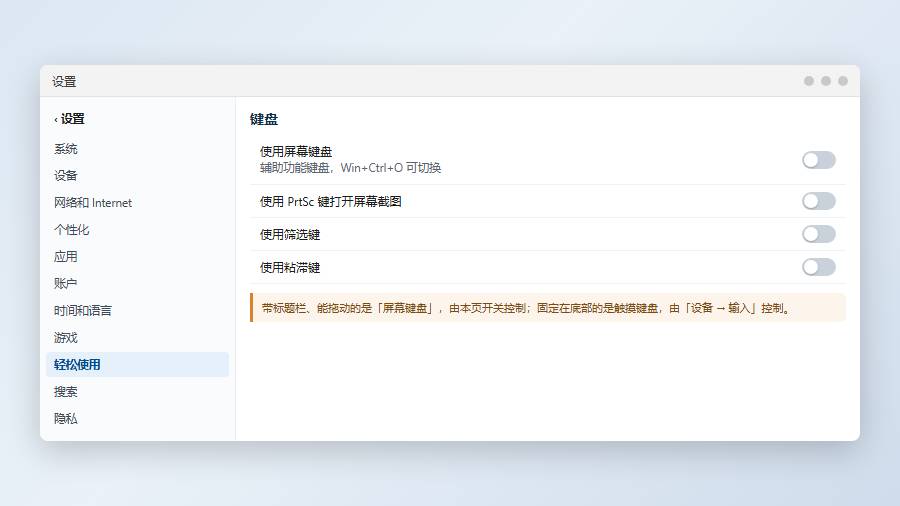The width and height of the screenshot is (900, 506).
Task: Click the 设置 window title text
Action: click(x=64, y=81)
